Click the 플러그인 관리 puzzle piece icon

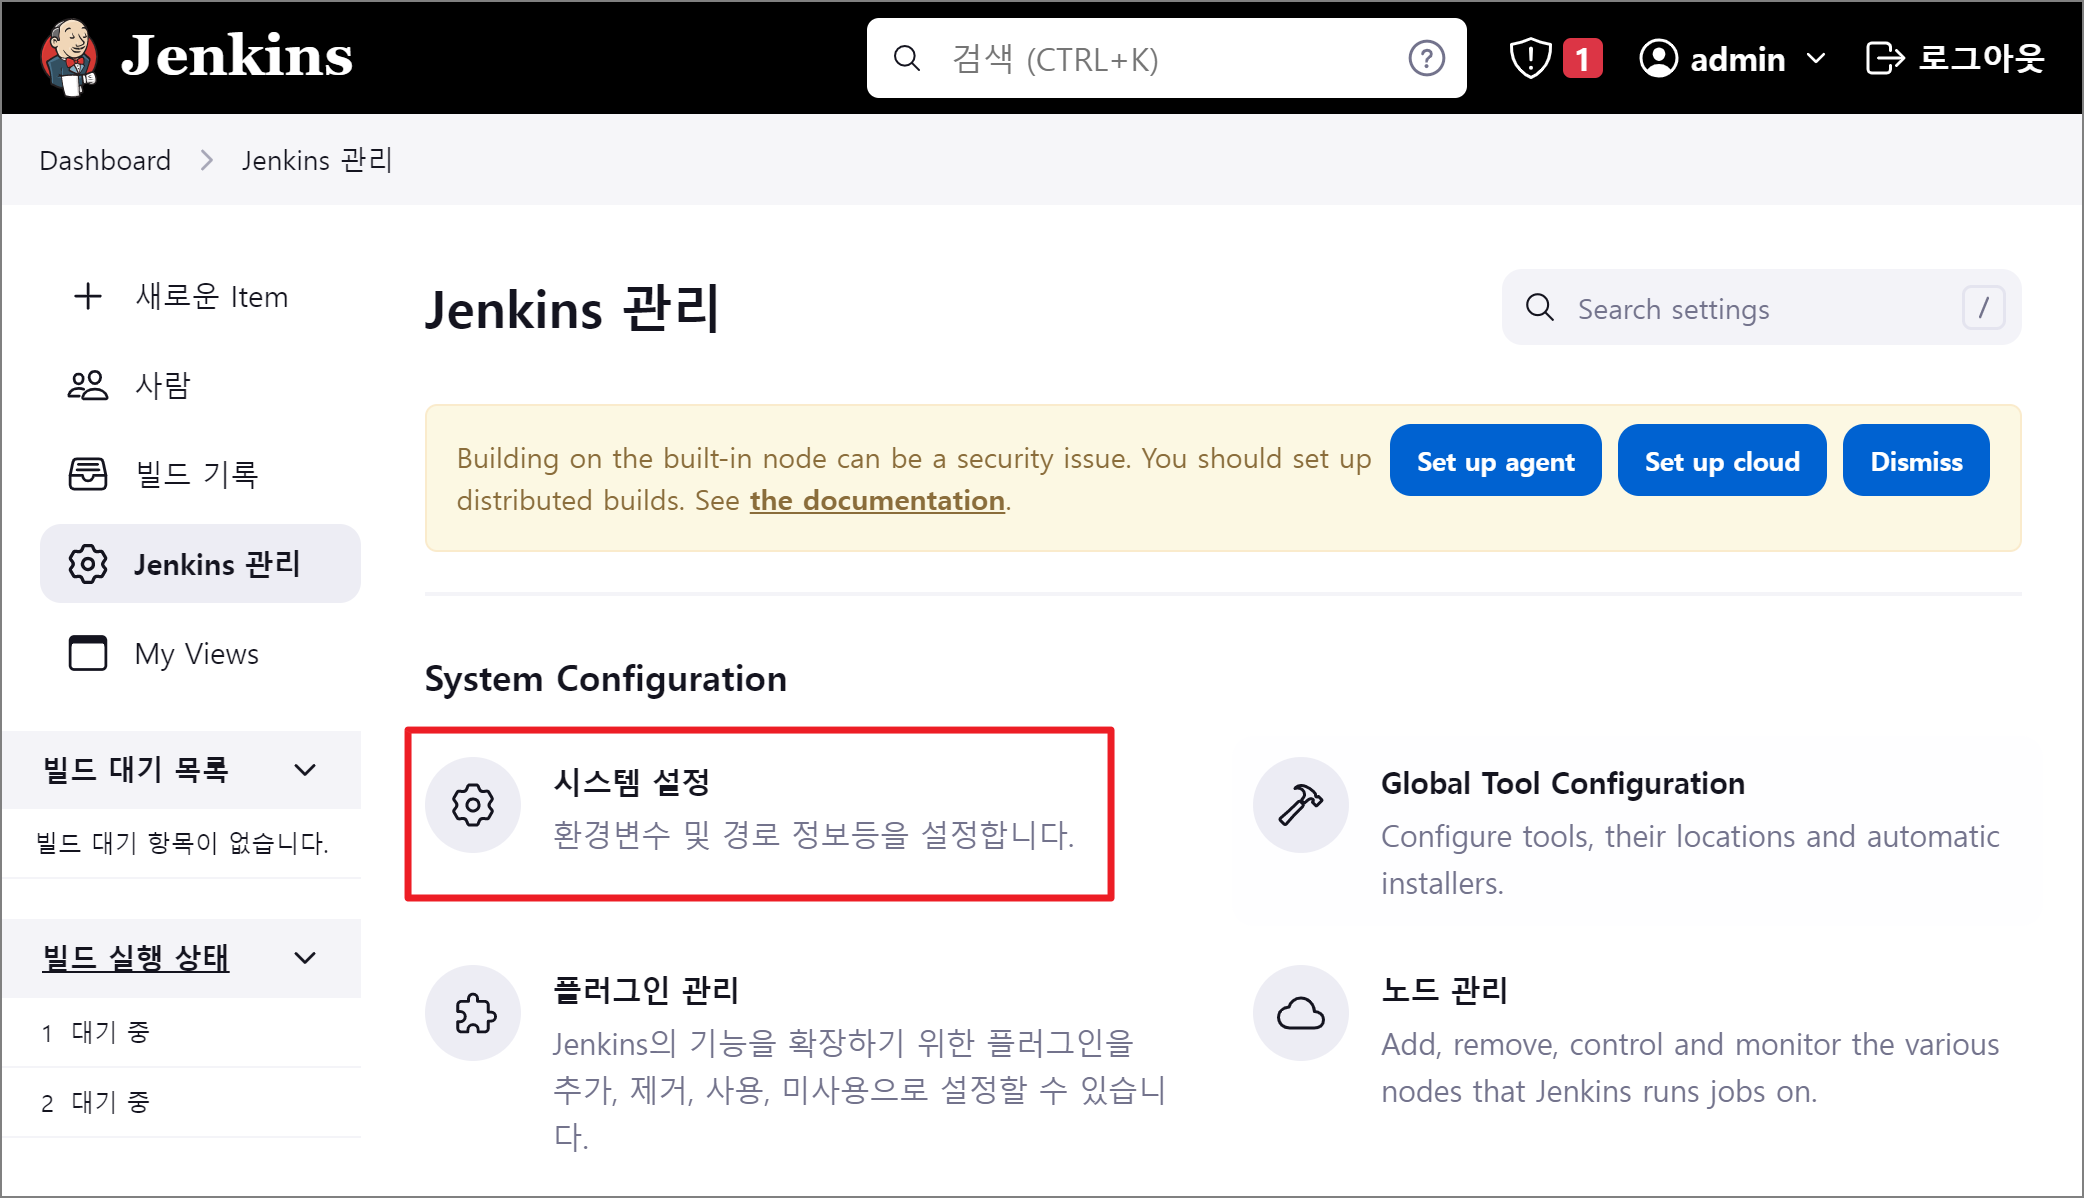[473, 1013]
